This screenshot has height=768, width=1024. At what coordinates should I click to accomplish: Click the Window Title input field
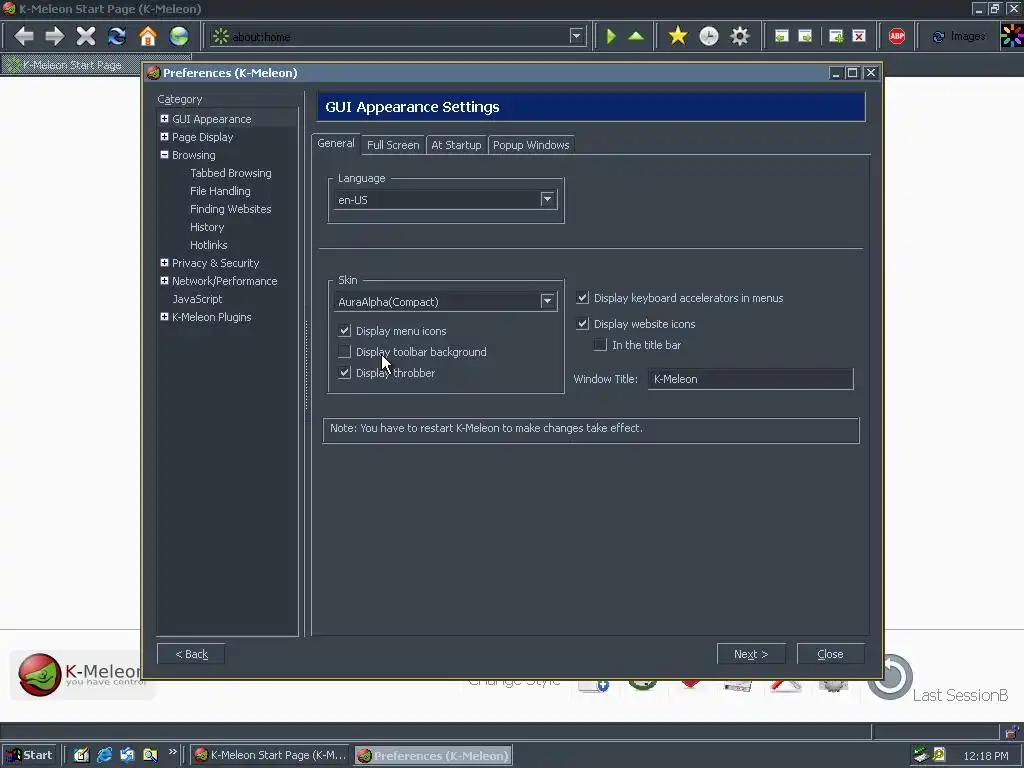pyautogui.click(x=750, y=379)
